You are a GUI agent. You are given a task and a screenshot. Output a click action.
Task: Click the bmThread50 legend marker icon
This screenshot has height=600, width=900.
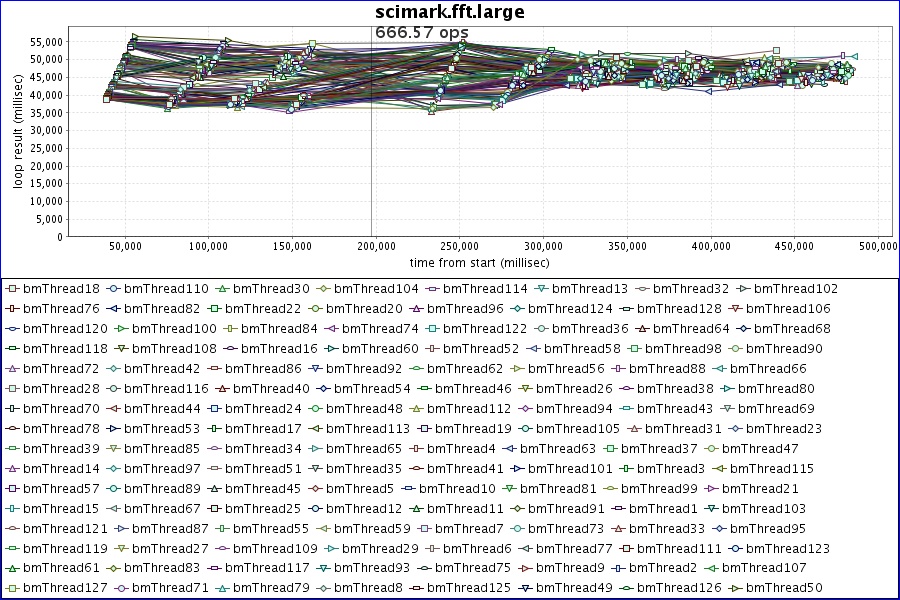(x=736, y=588)
